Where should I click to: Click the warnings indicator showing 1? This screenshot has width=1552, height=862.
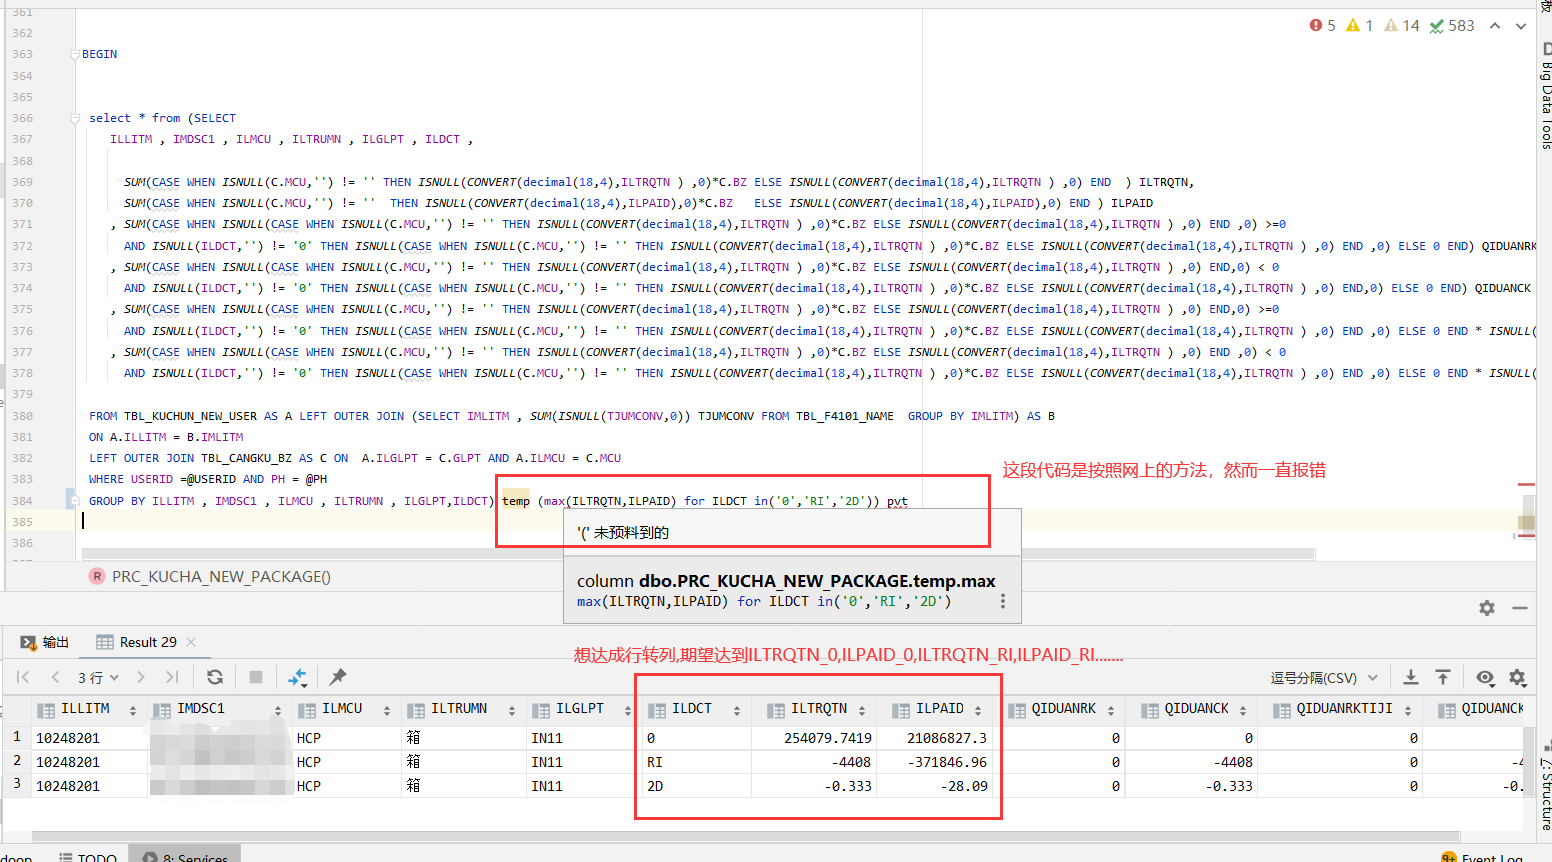pos(1360,25)
